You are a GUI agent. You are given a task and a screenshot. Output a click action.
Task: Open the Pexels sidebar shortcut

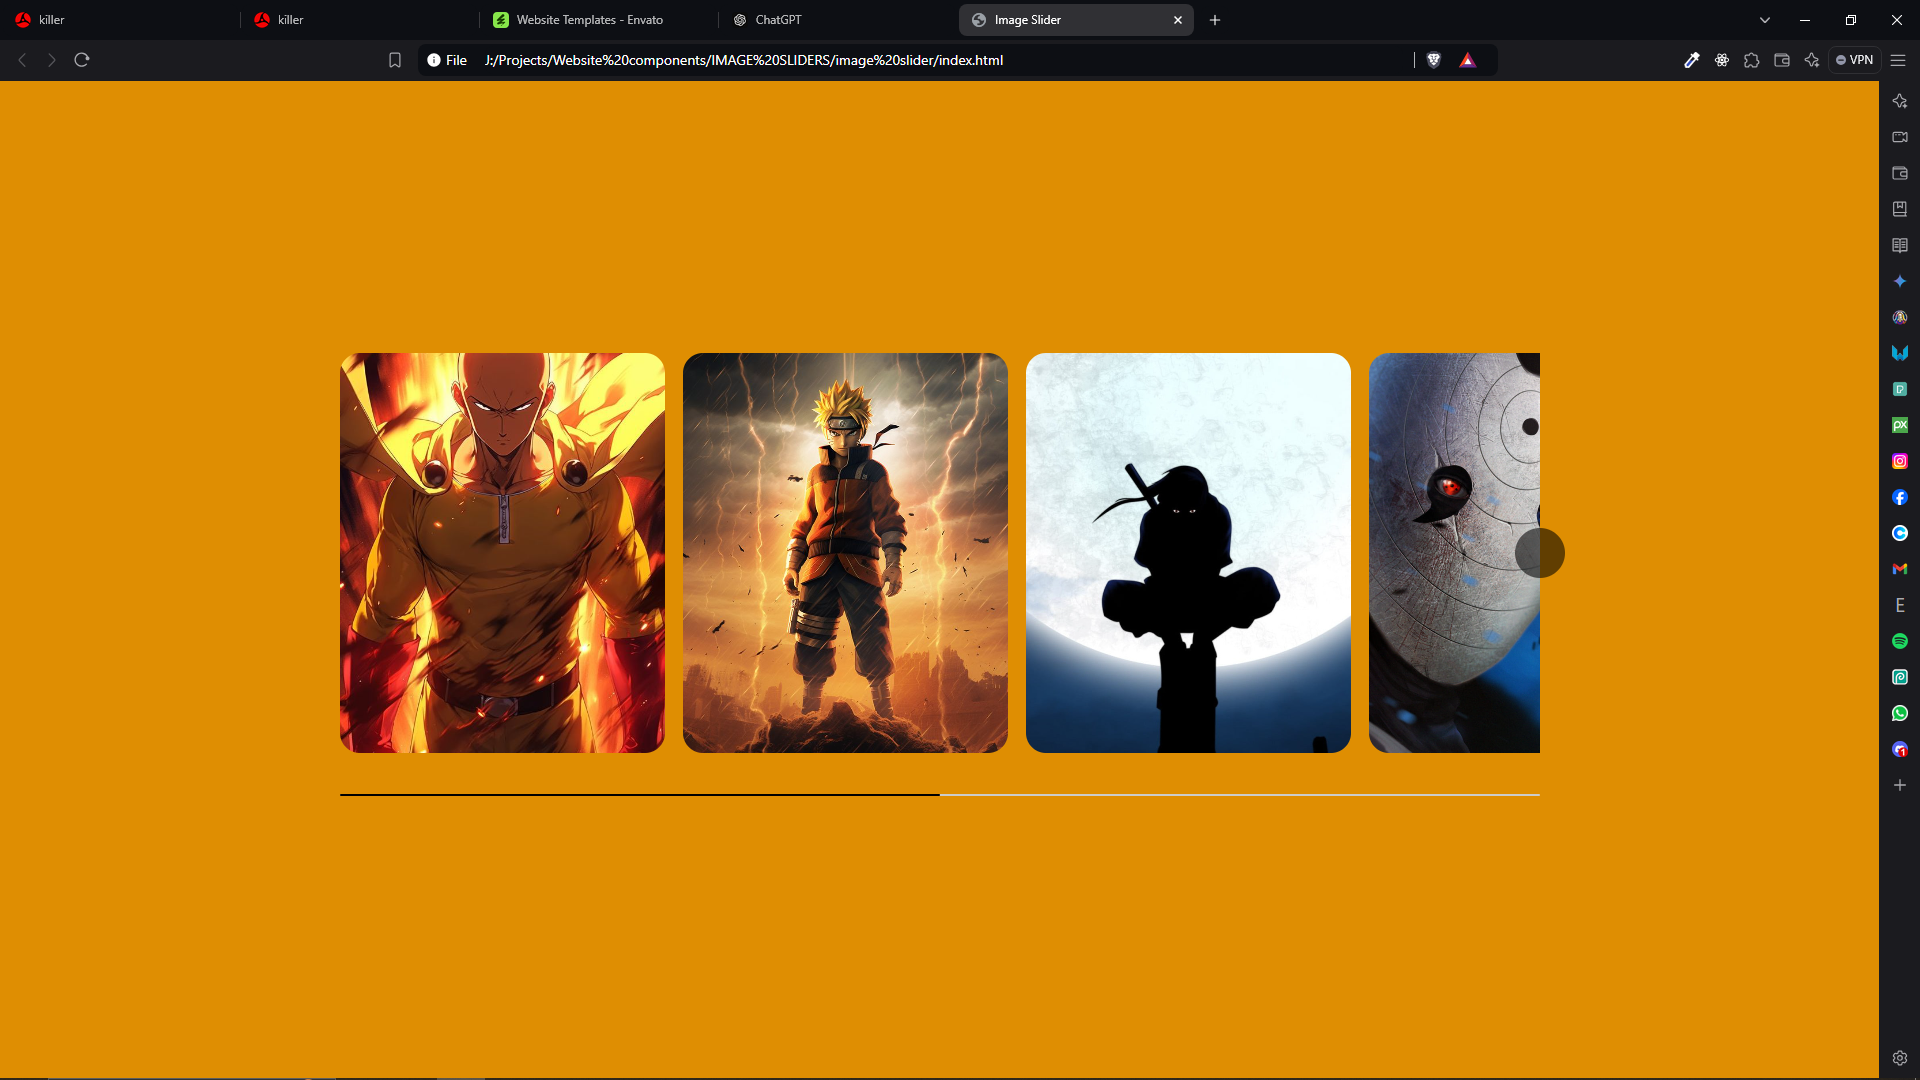tap(1900, 389)
